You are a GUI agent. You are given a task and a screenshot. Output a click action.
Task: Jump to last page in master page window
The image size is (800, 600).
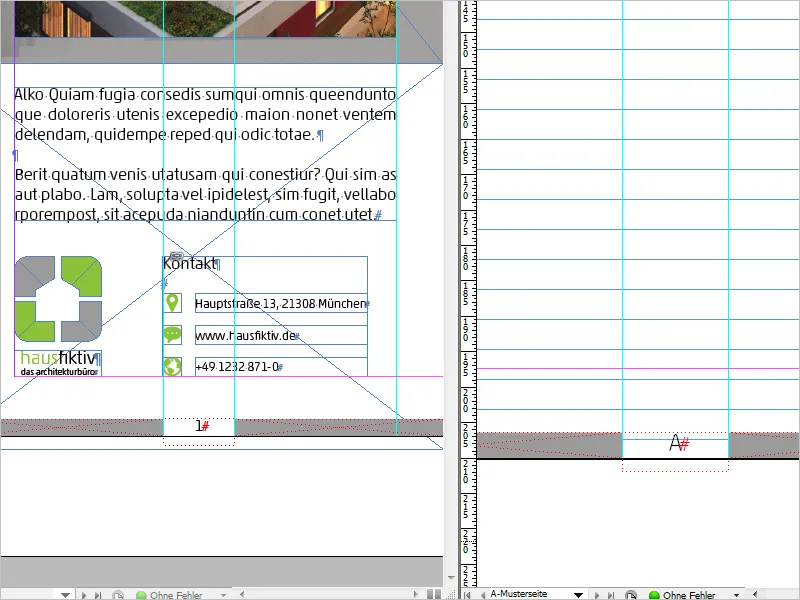(611, 595)
